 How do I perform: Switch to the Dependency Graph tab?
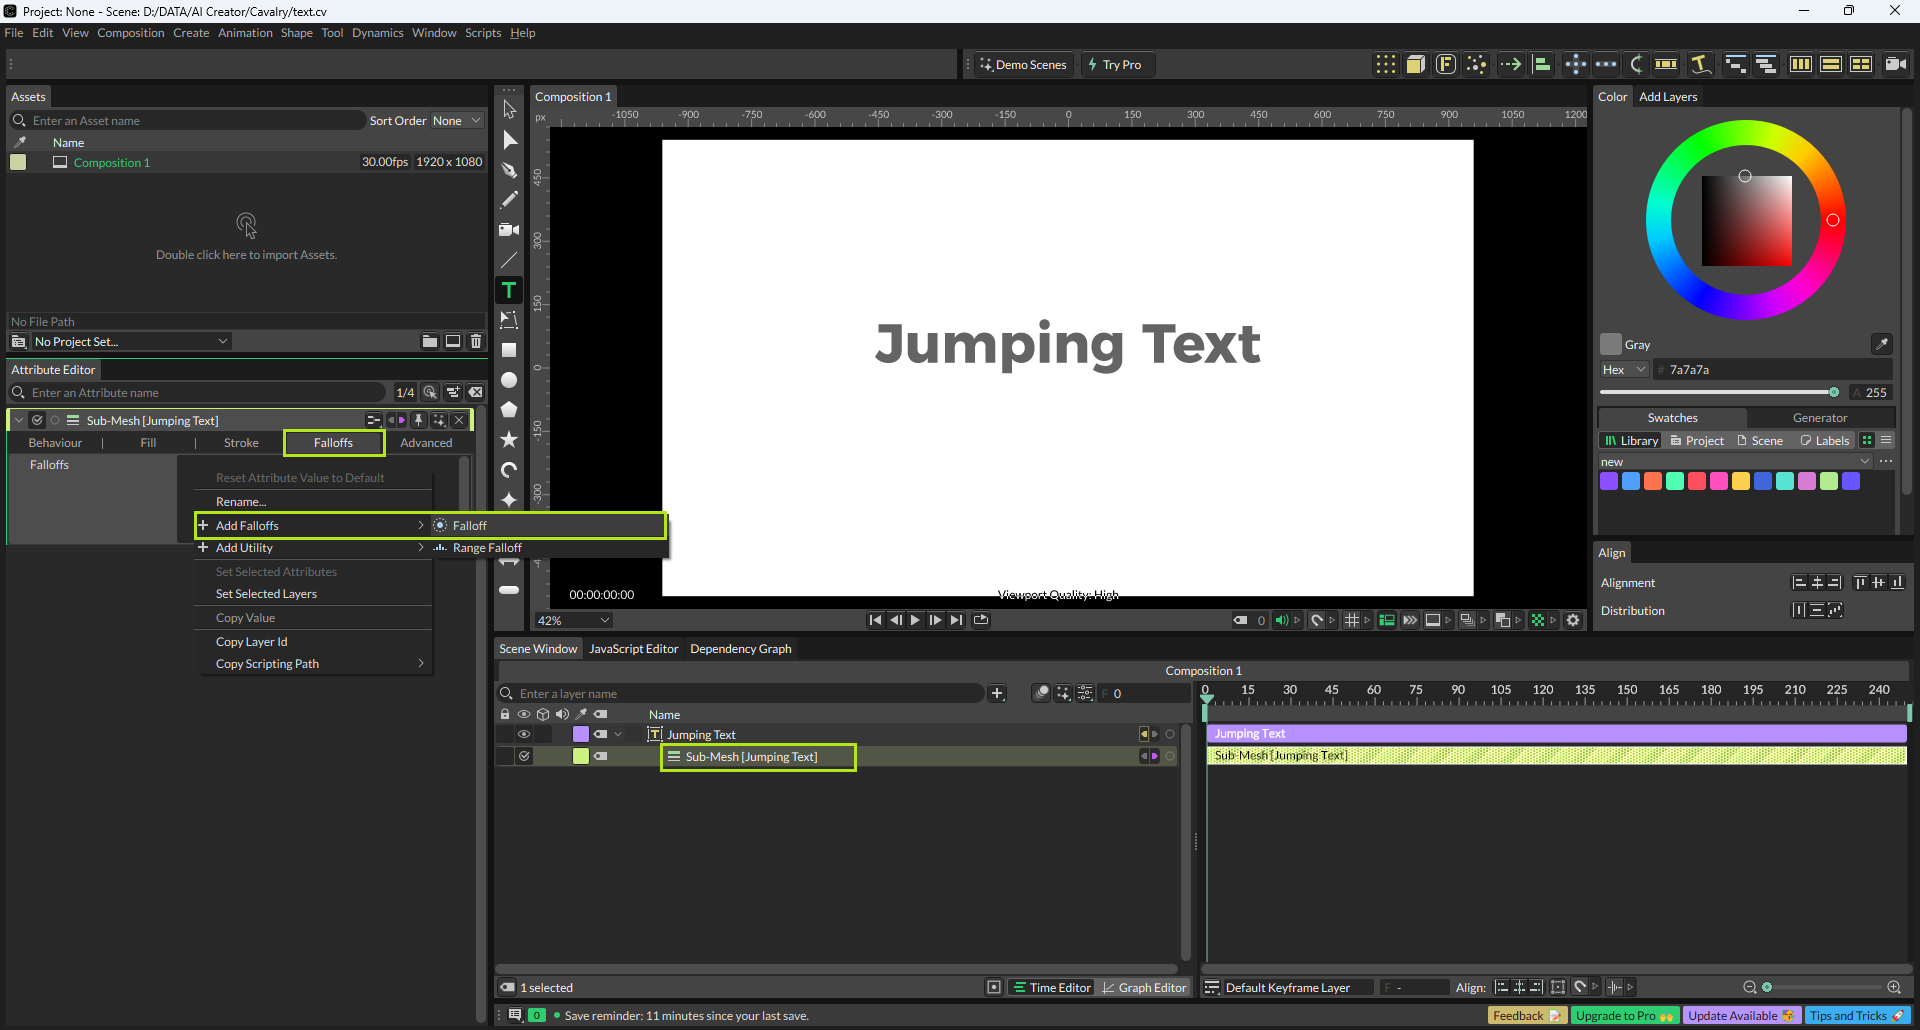[x=740, y=649]
